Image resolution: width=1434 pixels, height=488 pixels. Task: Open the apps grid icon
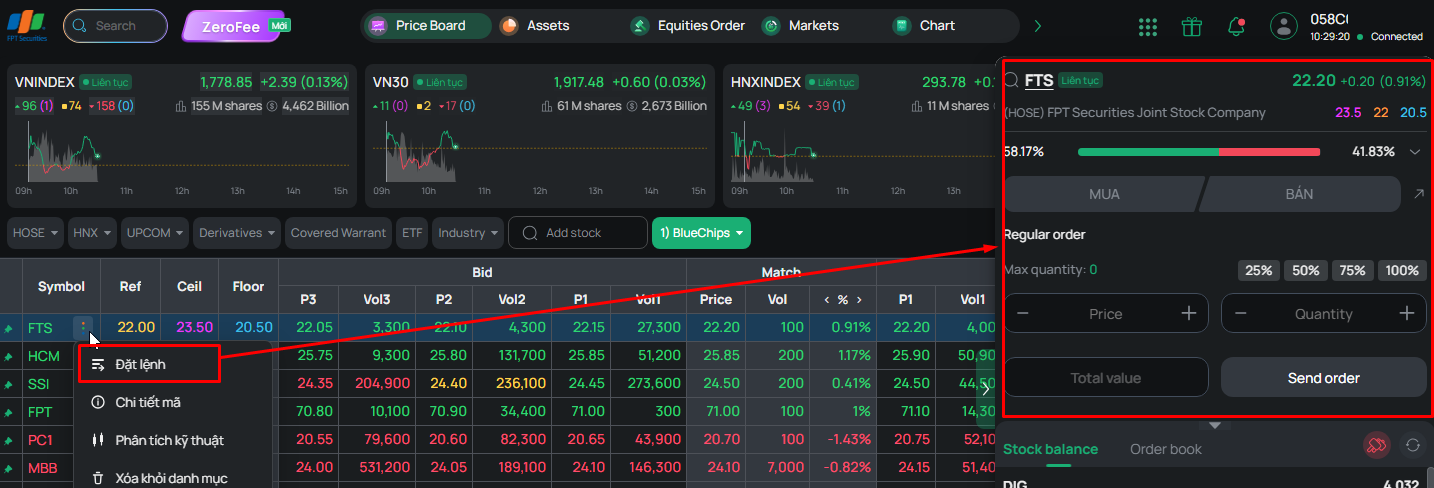click(1148, 27)
